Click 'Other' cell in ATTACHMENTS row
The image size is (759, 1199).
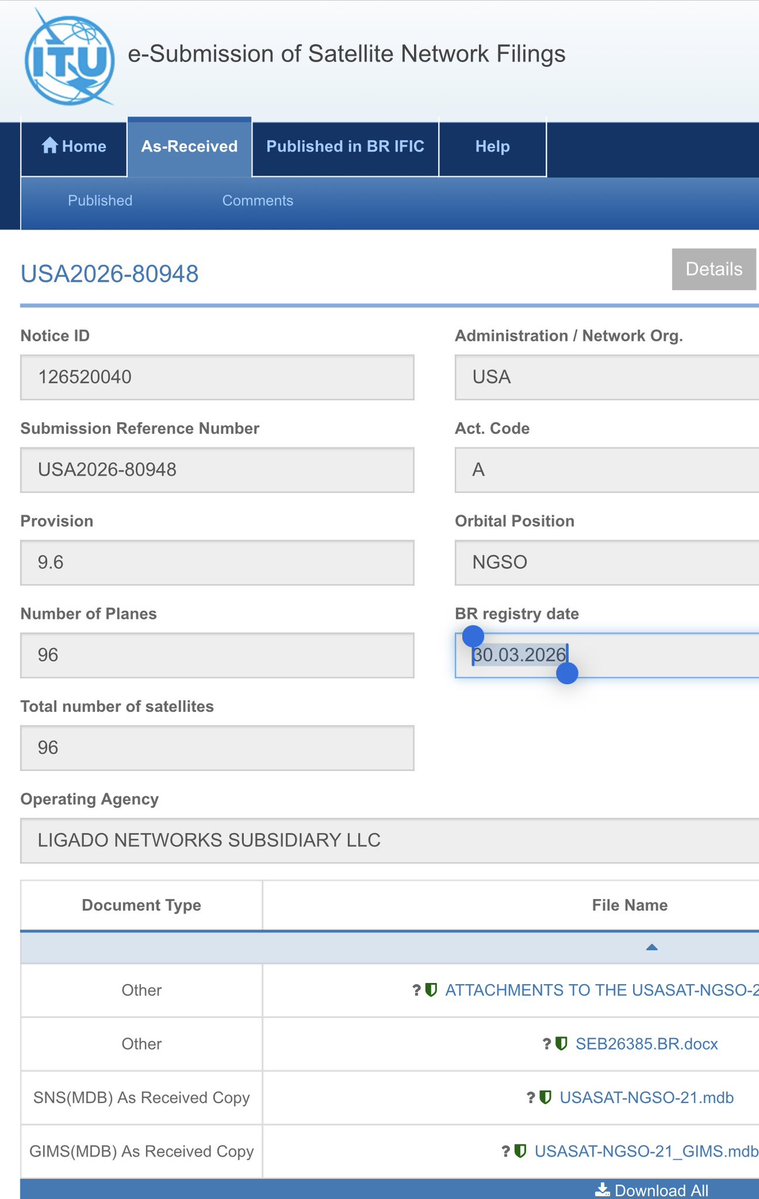(x=141, y=990)
